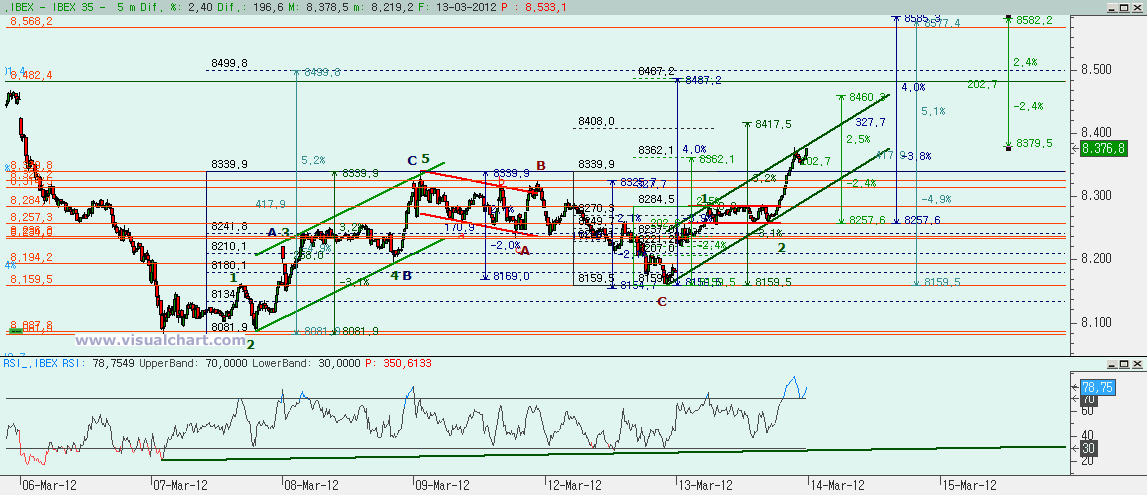Click the 8379,5 green level label
This screenshot has height=495, width=1147.
click(x=1034, y=143)
